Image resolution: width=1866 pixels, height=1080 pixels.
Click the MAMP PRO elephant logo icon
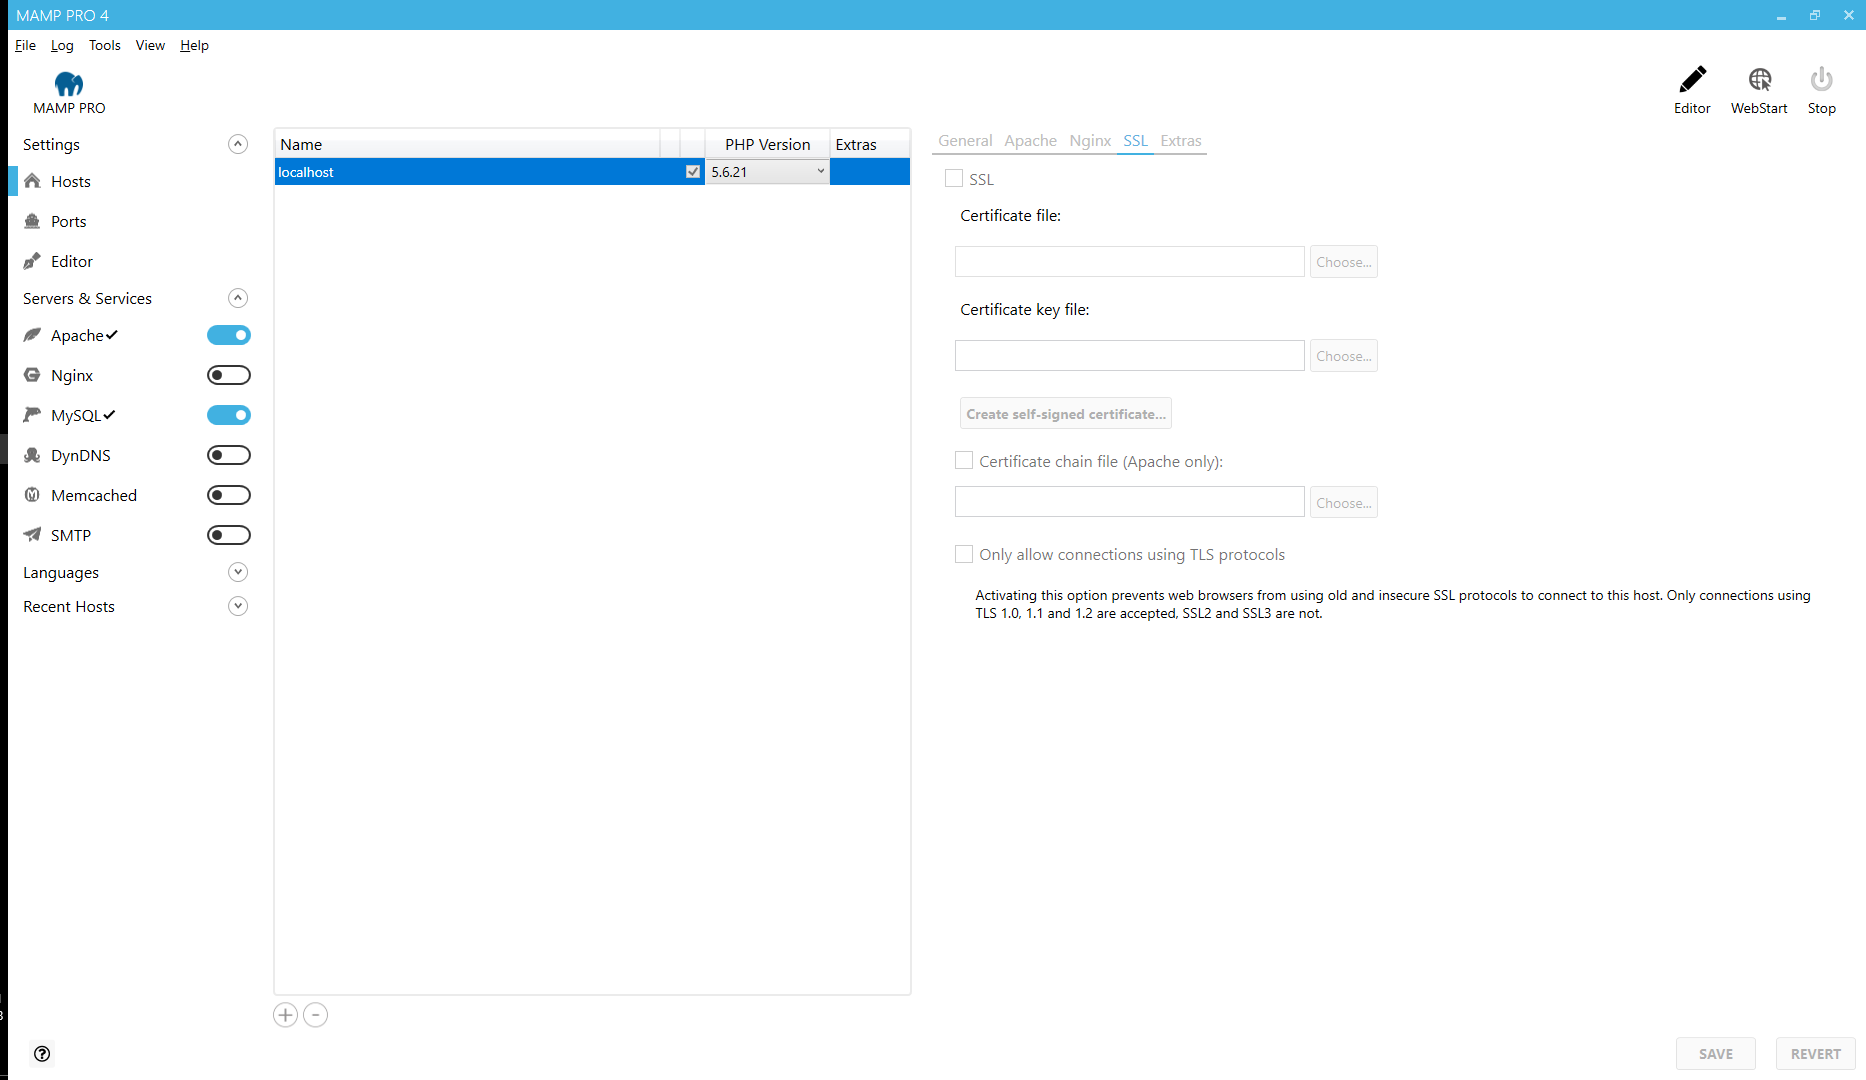tap(69, 83)
